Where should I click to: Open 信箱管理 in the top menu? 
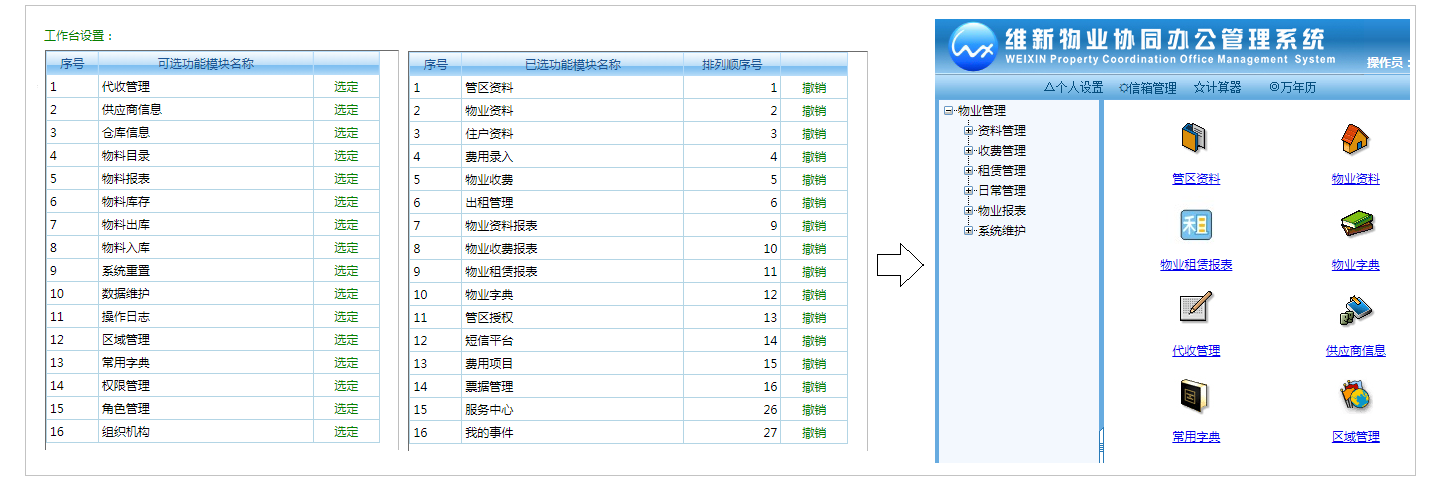pyautogui.click(x=1147, y=88)
